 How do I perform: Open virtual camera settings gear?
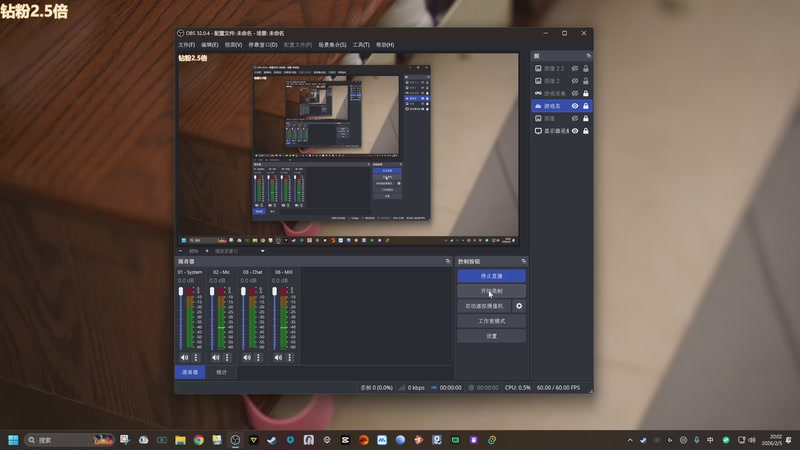coord(518,305)
